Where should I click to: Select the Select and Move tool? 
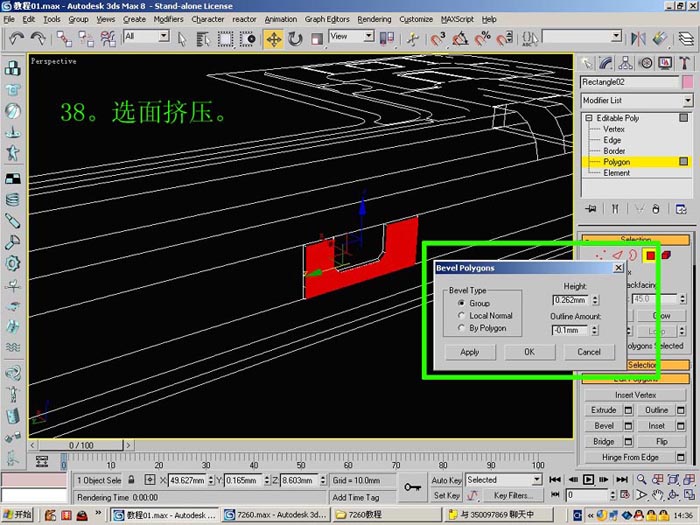tap(274, 39)
